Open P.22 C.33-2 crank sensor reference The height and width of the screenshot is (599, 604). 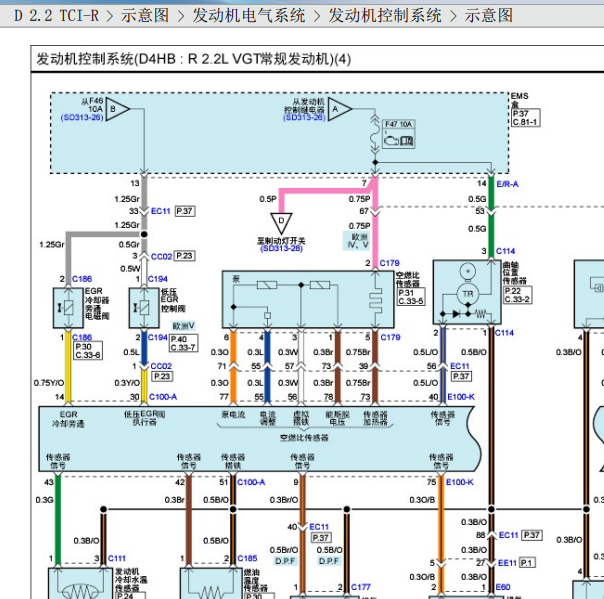[517, 295]
